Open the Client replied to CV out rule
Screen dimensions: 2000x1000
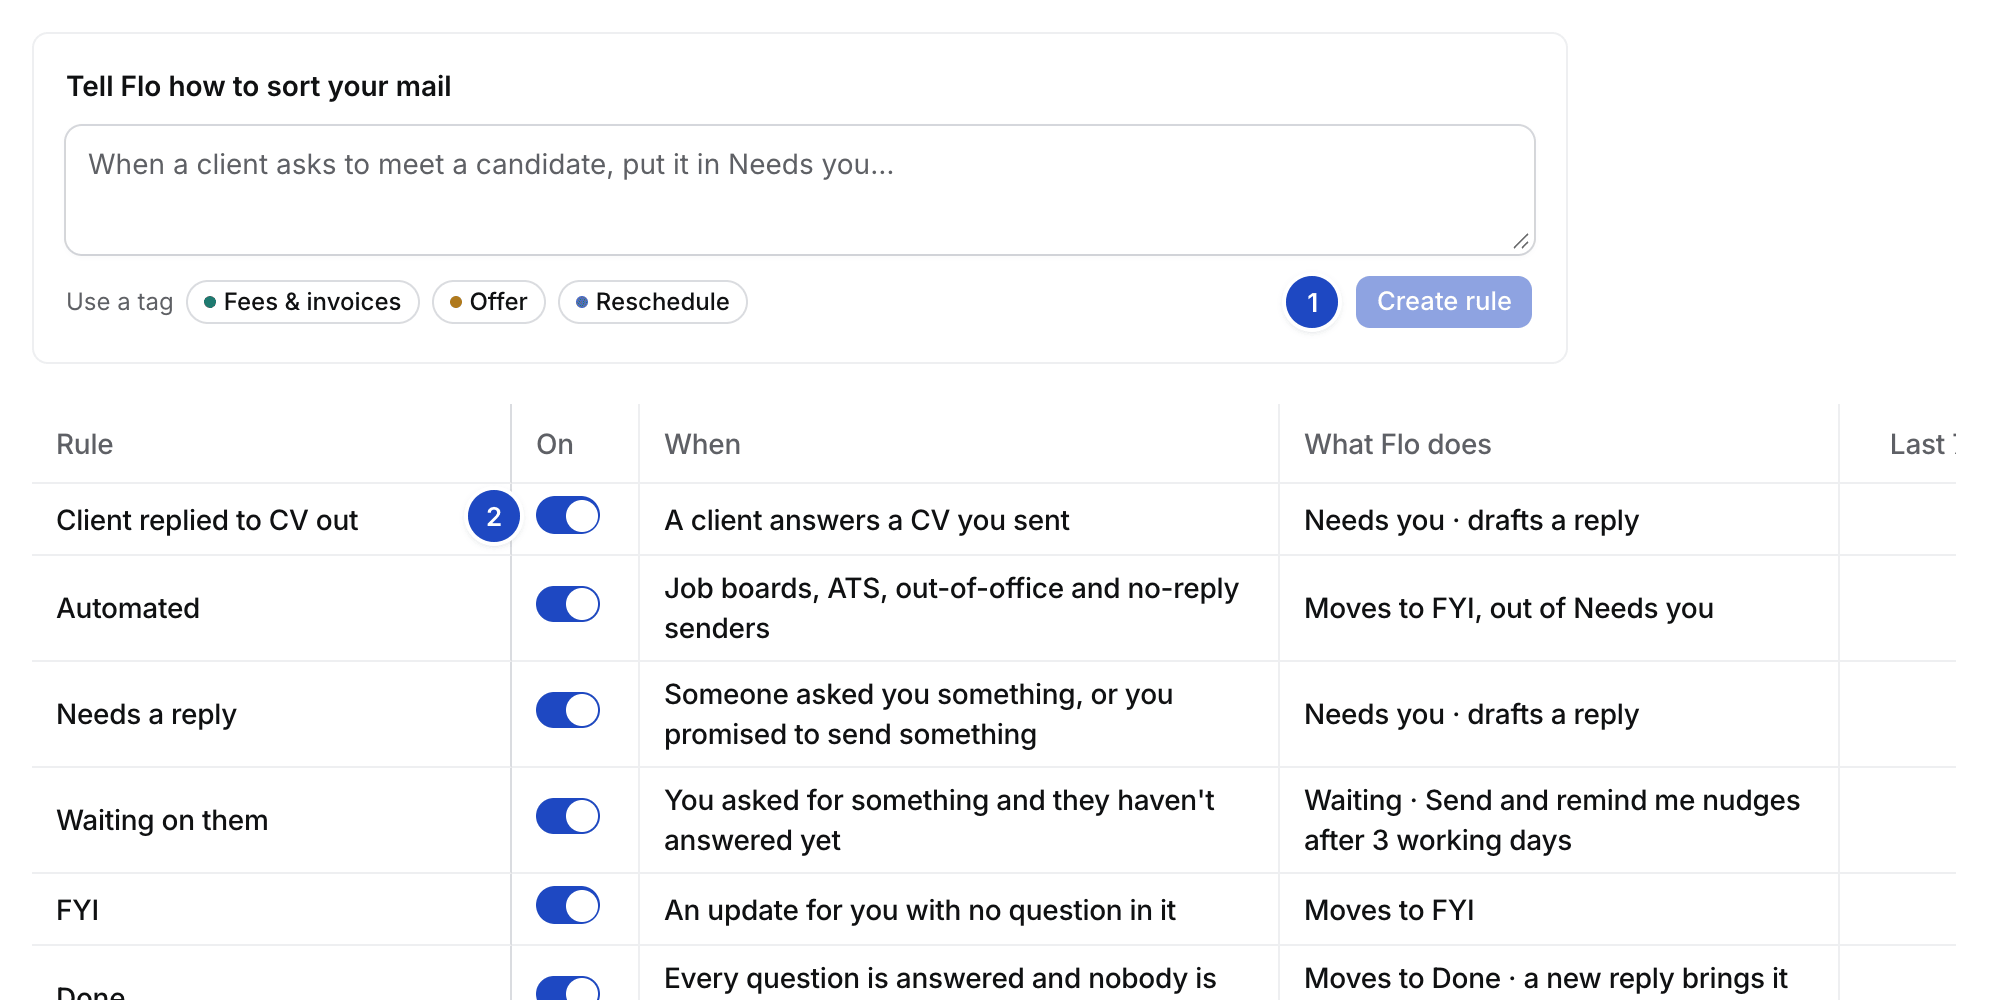pos(207,520)
